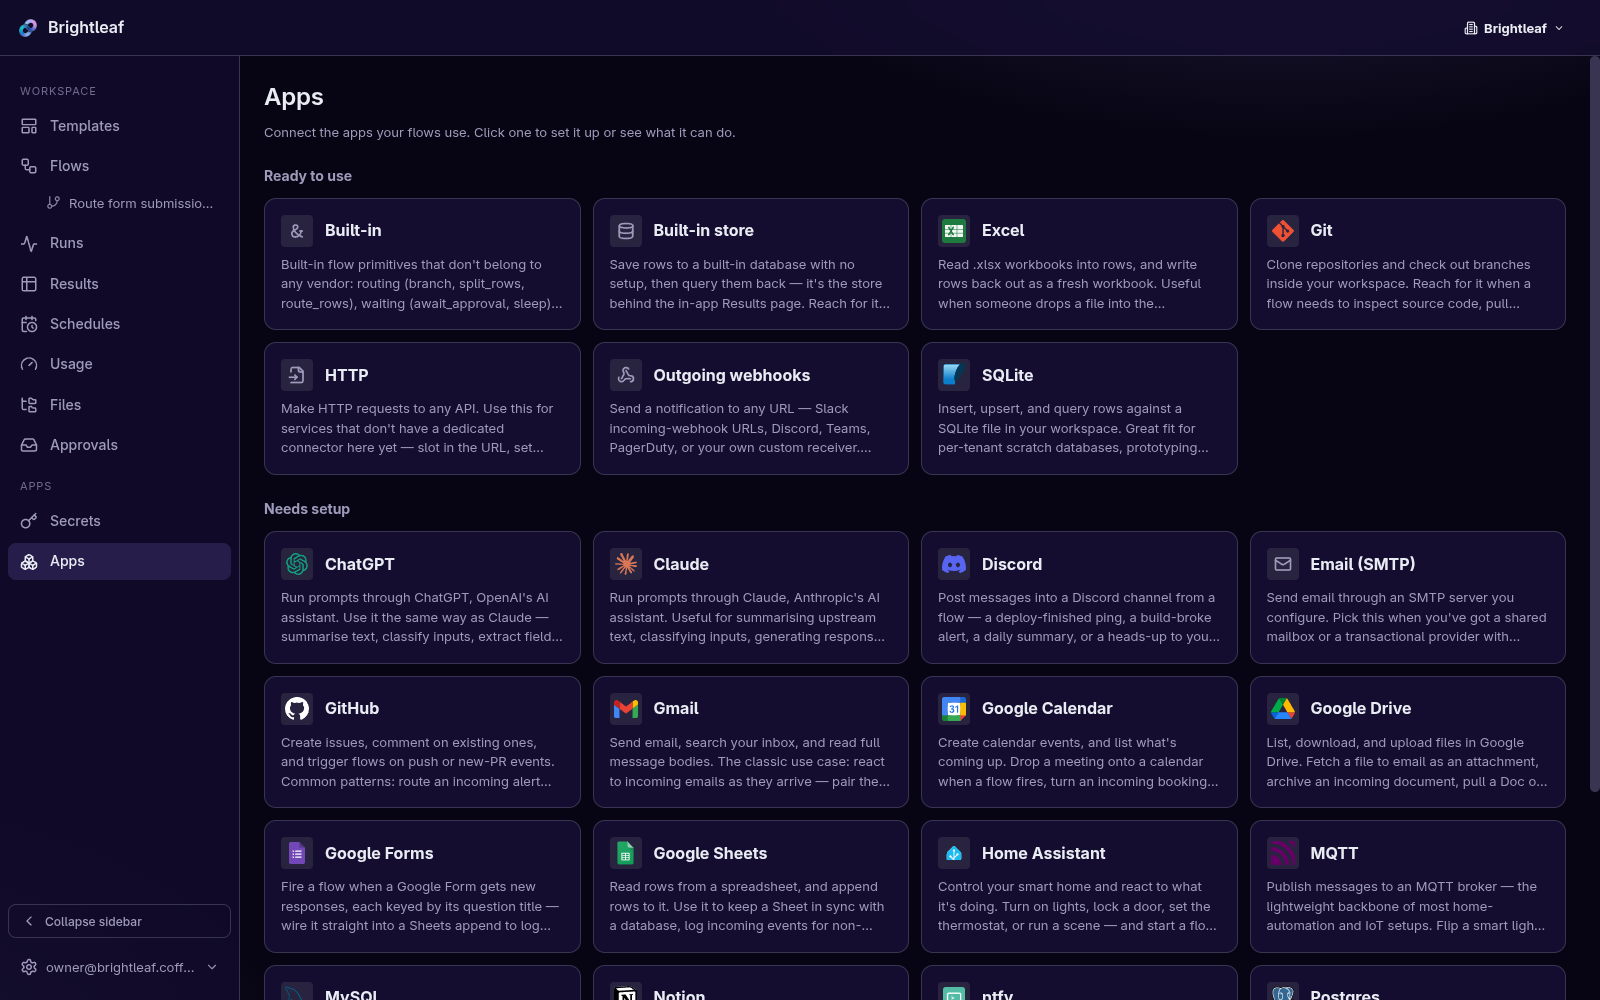This screenshot has width=1600, height=1000.
Task: Click the Google Calendar icon
Action: [x=954, y=709]
